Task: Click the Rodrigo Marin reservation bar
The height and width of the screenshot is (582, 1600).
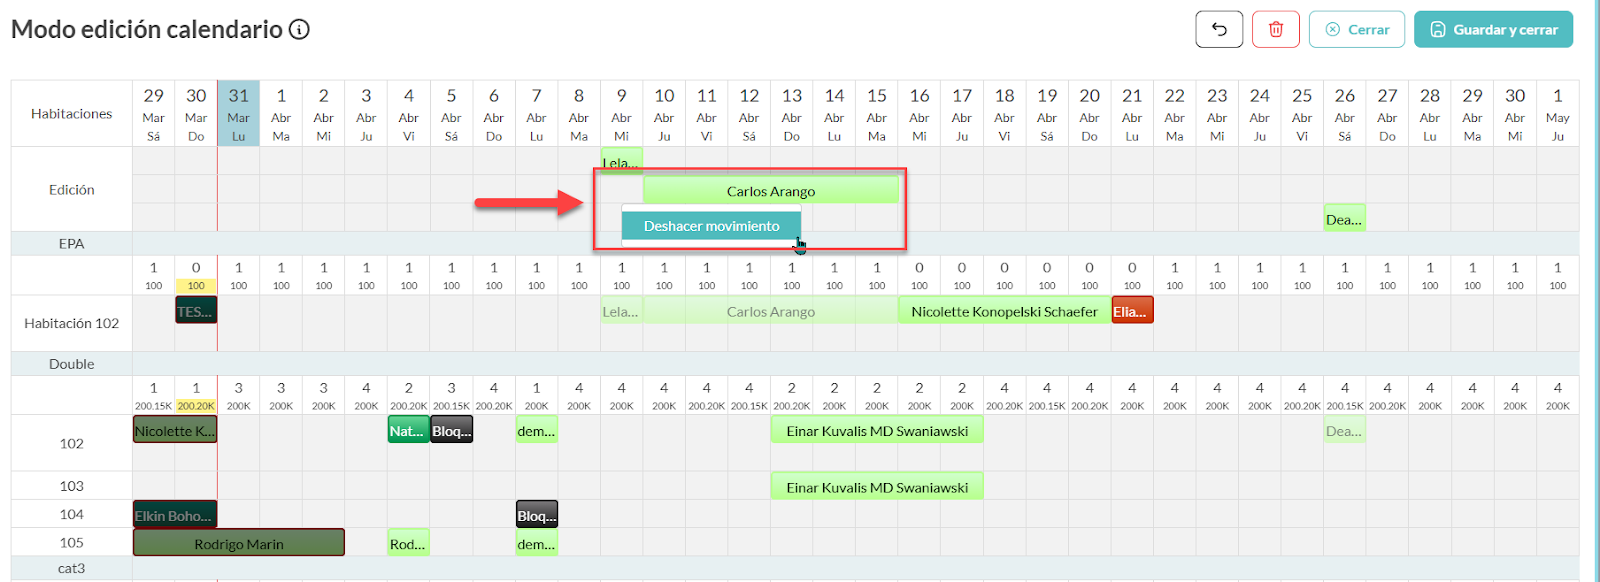Action: click(x=239, y=543)
